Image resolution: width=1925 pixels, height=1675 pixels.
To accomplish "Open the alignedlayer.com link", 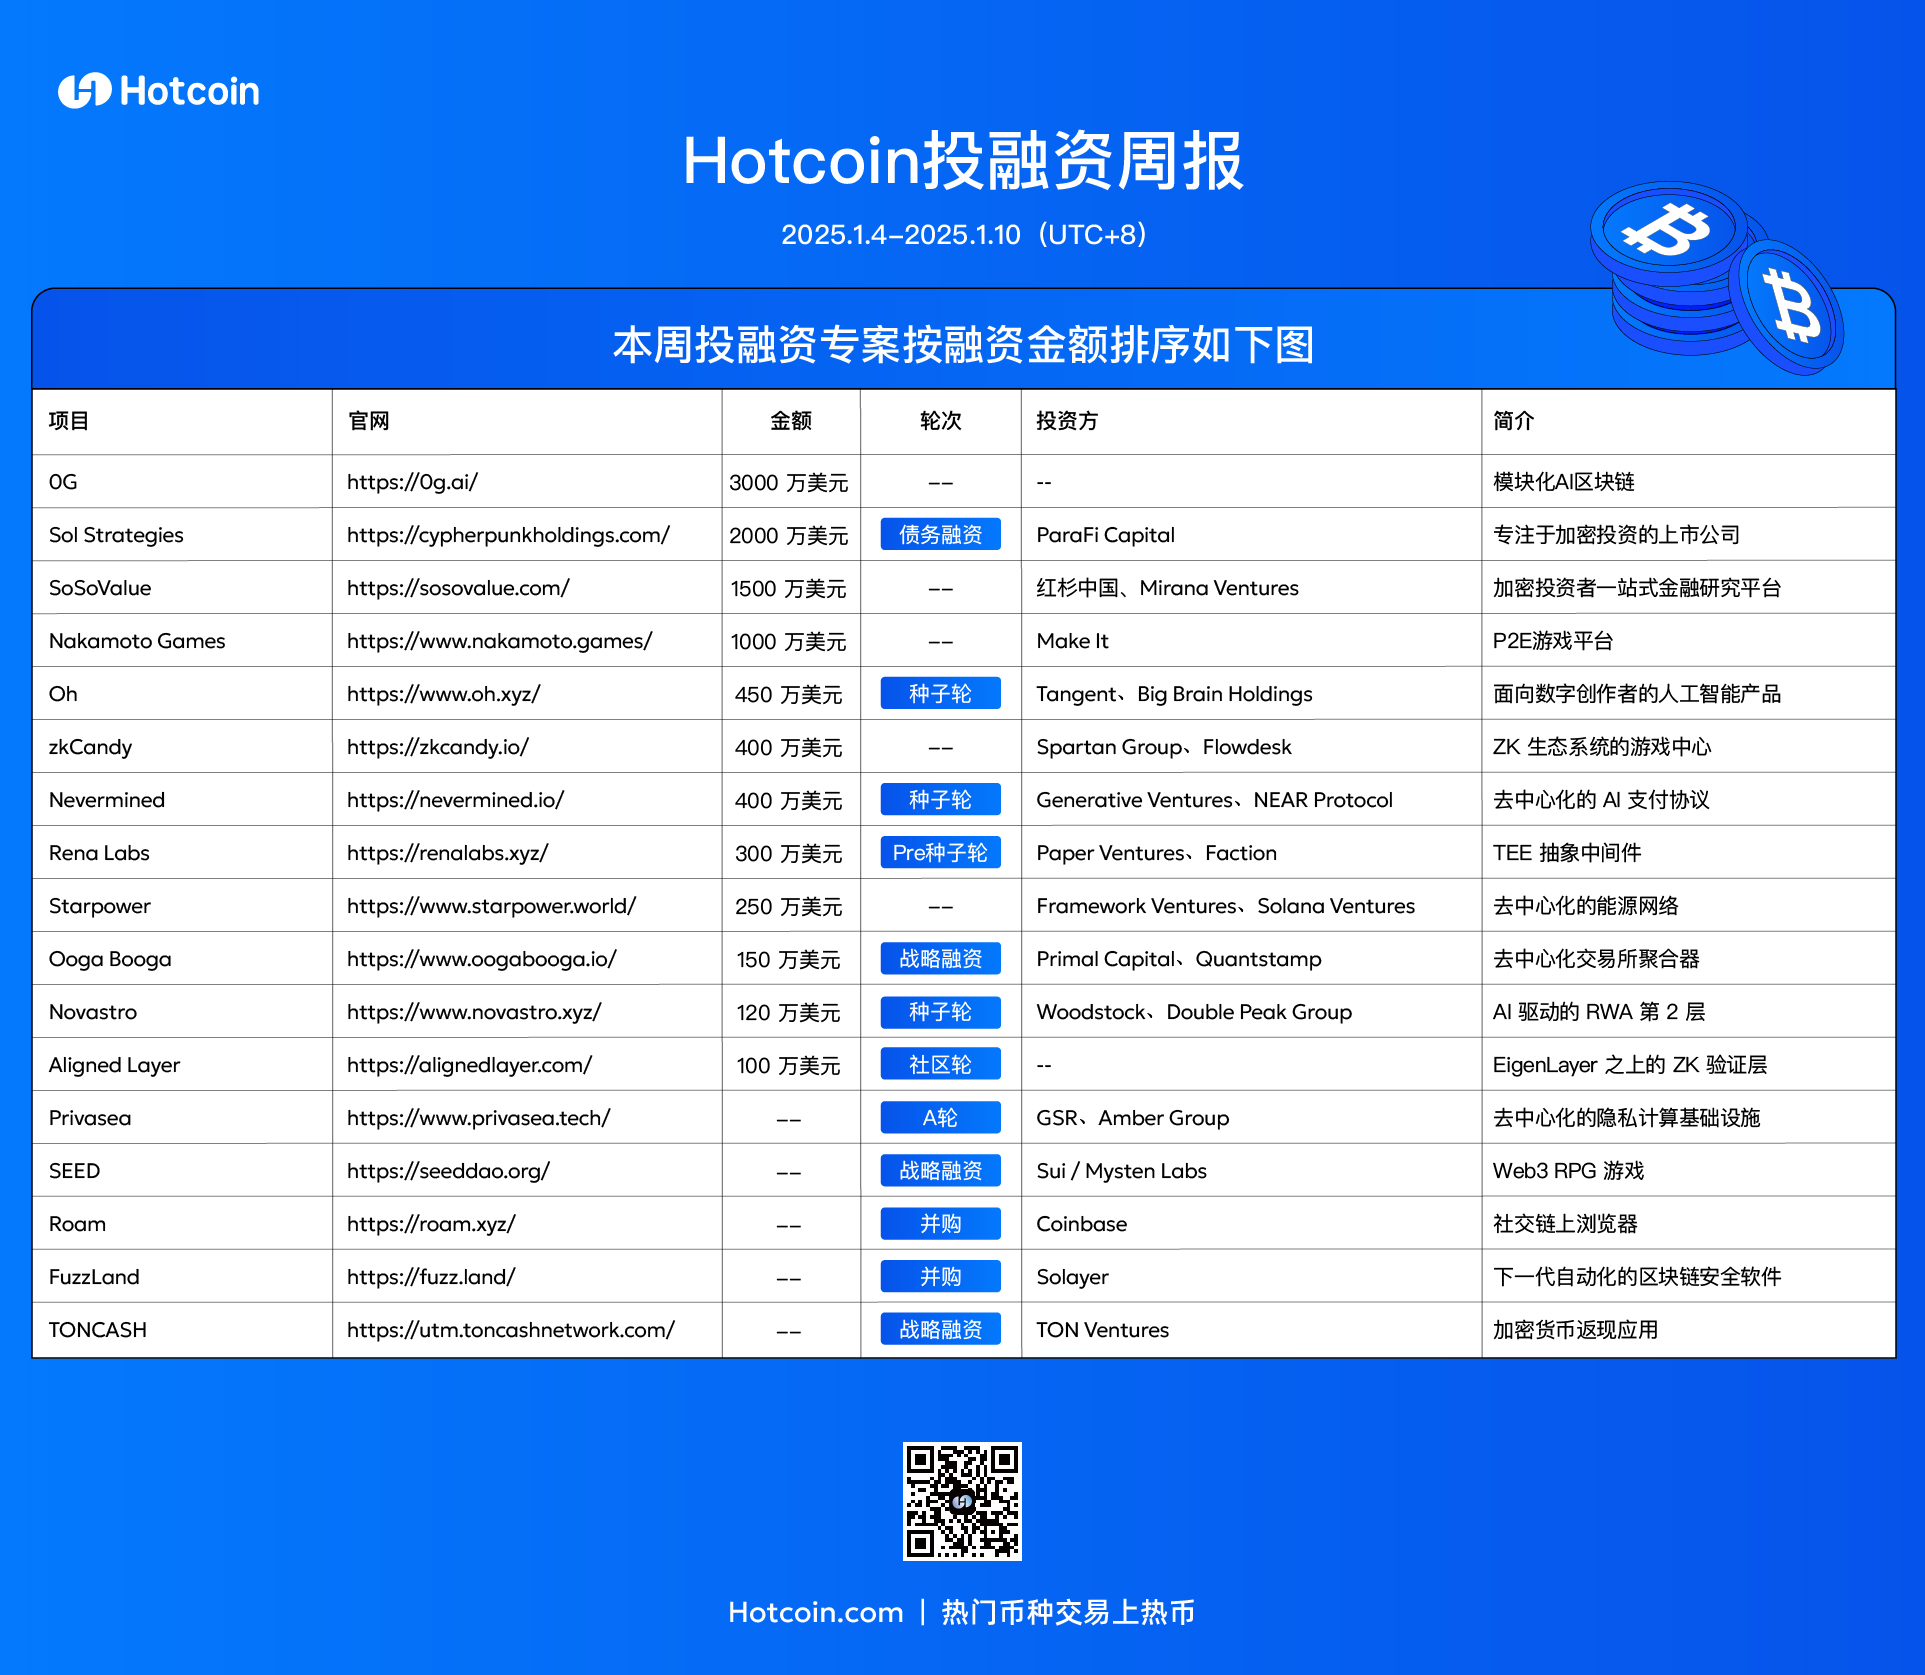I will point(469,1065).
